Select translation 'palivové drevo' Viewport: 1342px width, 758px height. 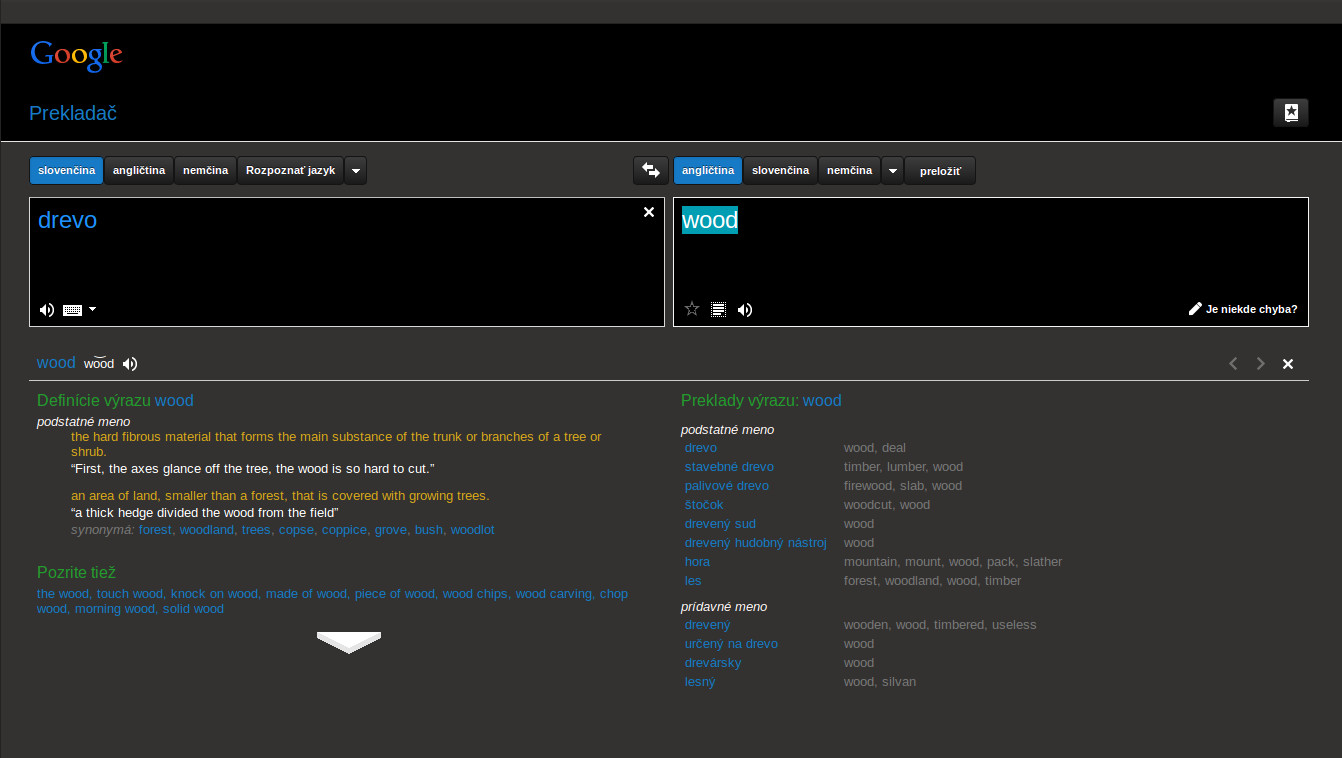727,486
